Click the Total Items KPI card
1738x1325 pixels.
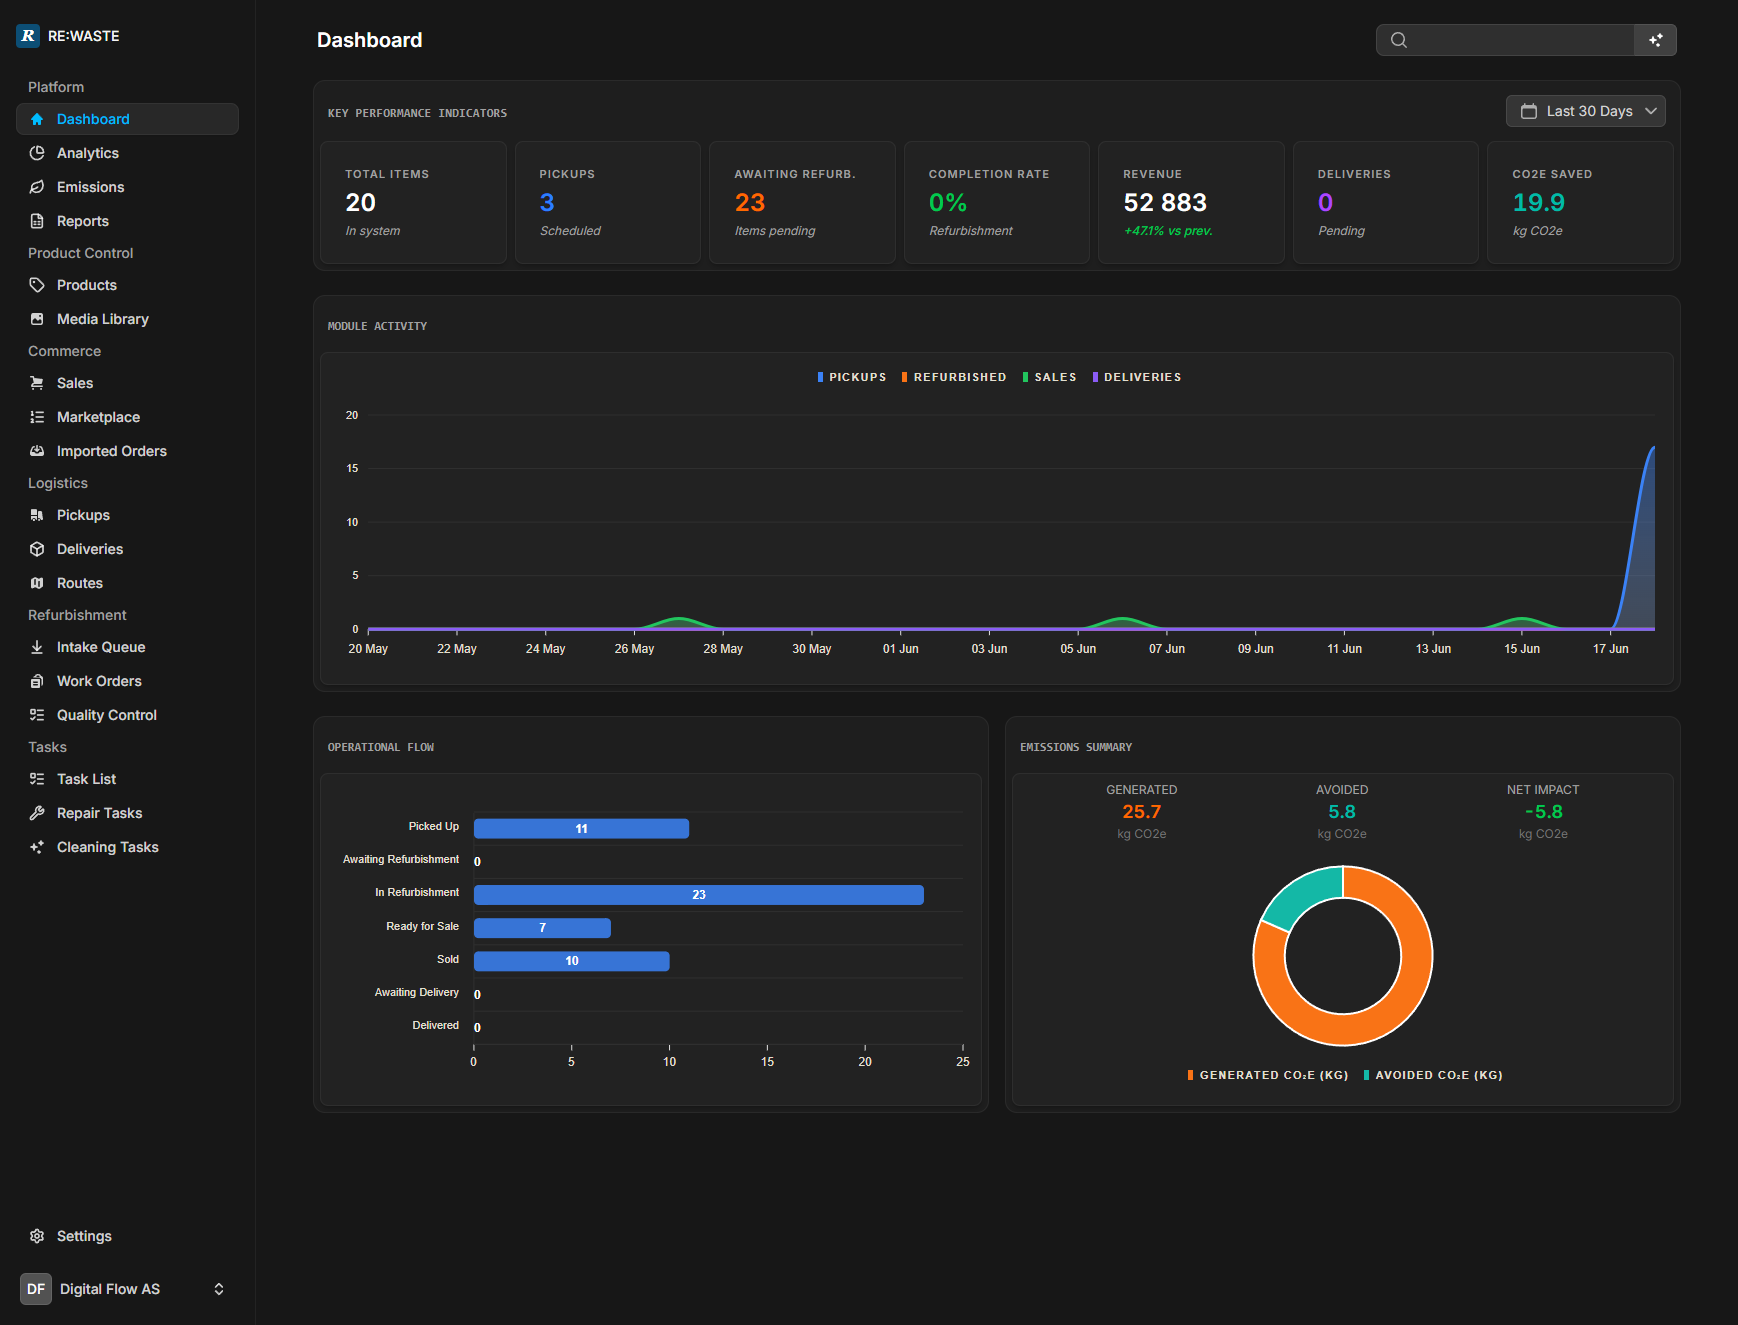[x=413, y=202]
